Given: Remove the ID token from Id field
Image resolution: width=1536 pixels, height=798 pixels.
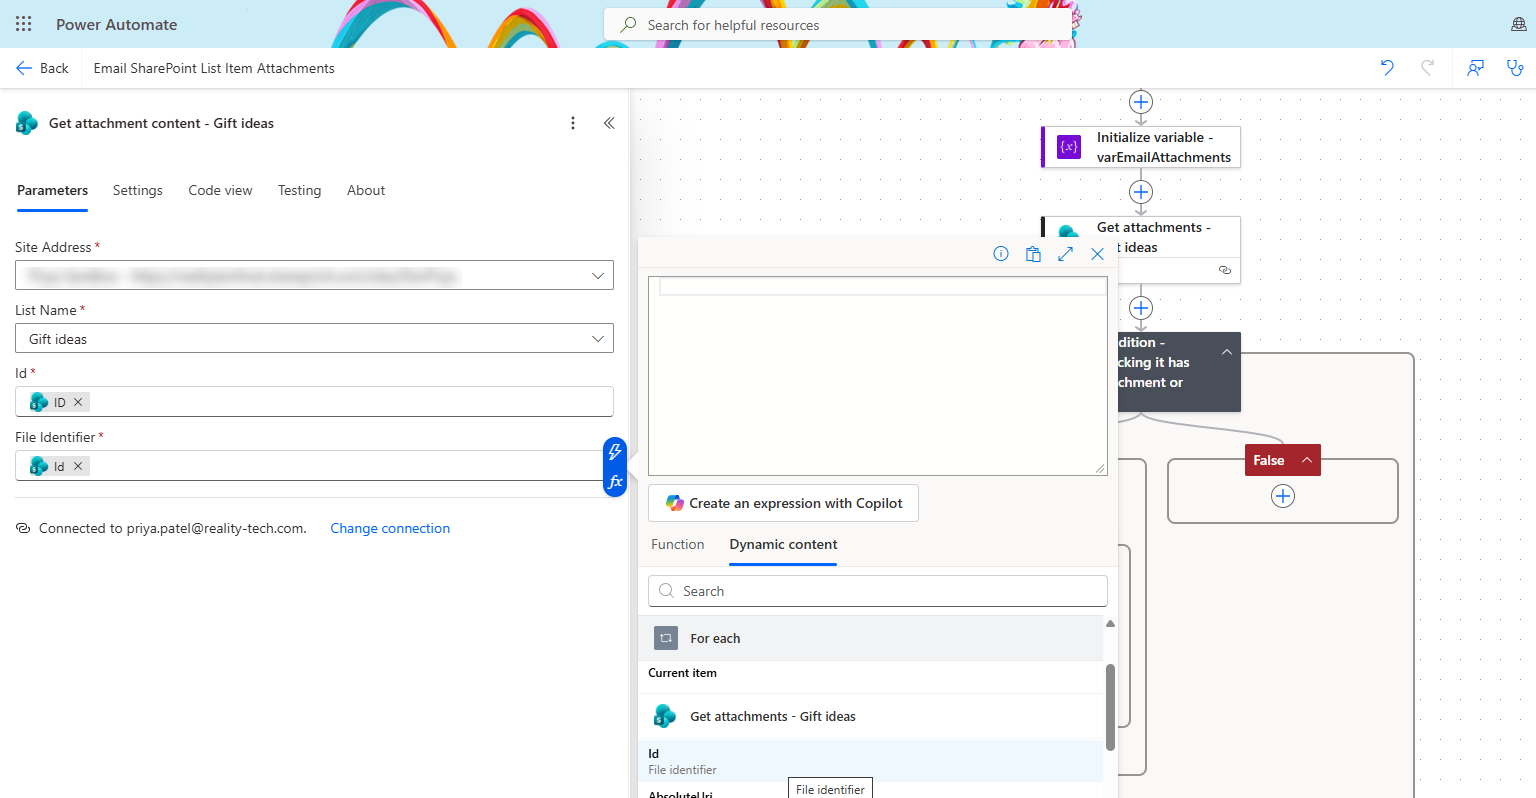Looking at the screenshot, I should [78, 402].
